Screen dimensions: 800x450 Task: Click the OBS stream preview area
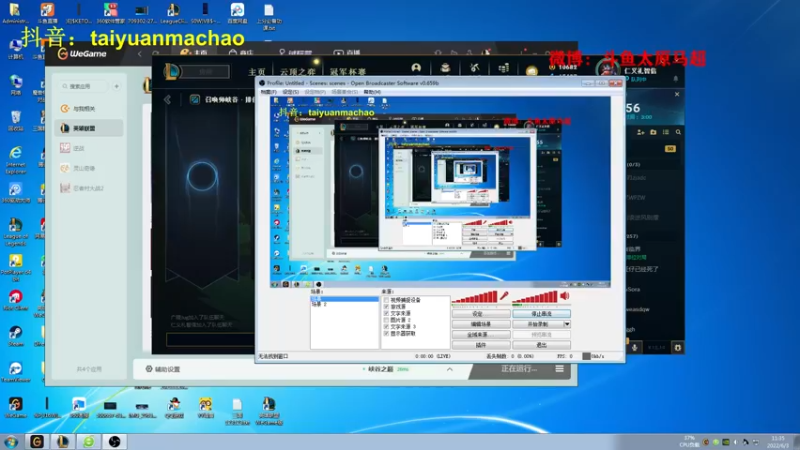[x=440, y=192]
